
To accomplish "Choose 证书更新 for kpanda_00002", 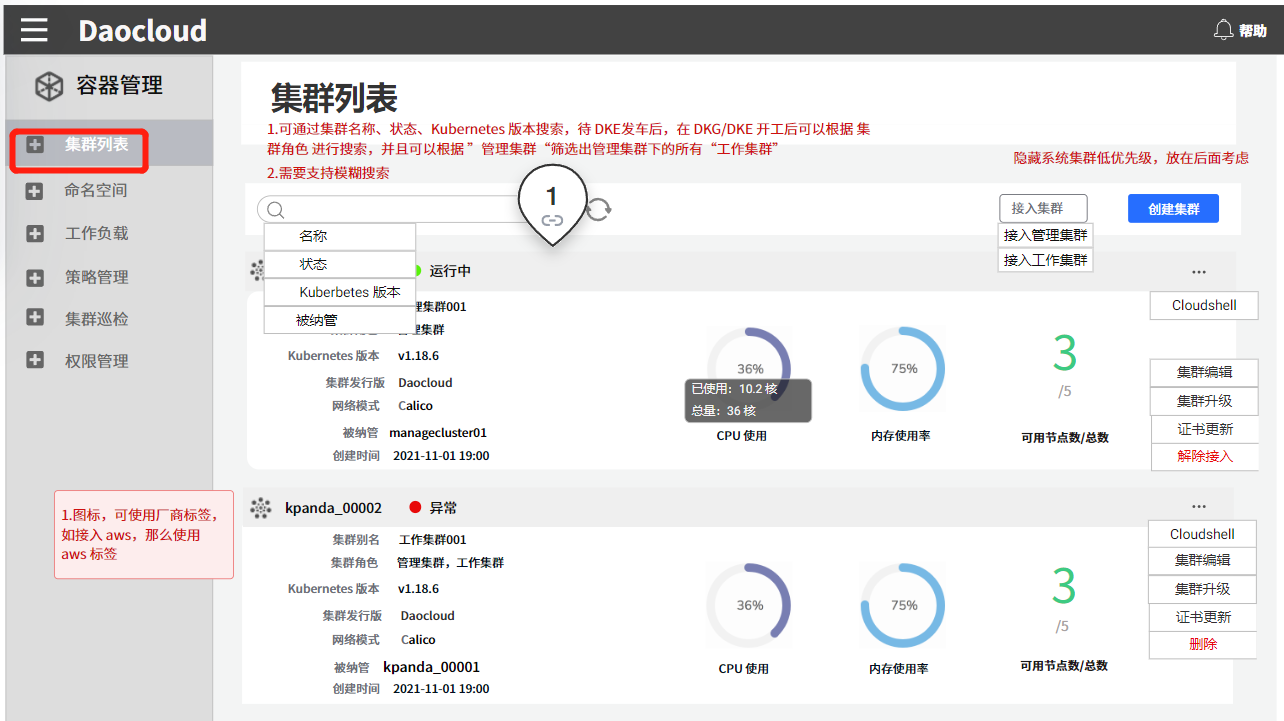I will coord(1202,617).
